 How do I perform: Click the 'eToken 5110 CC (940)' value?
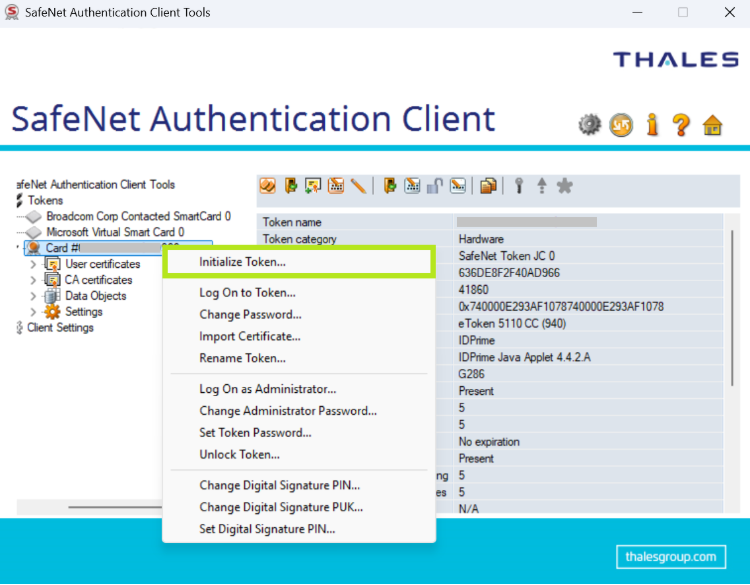click(x=512, y=323)
